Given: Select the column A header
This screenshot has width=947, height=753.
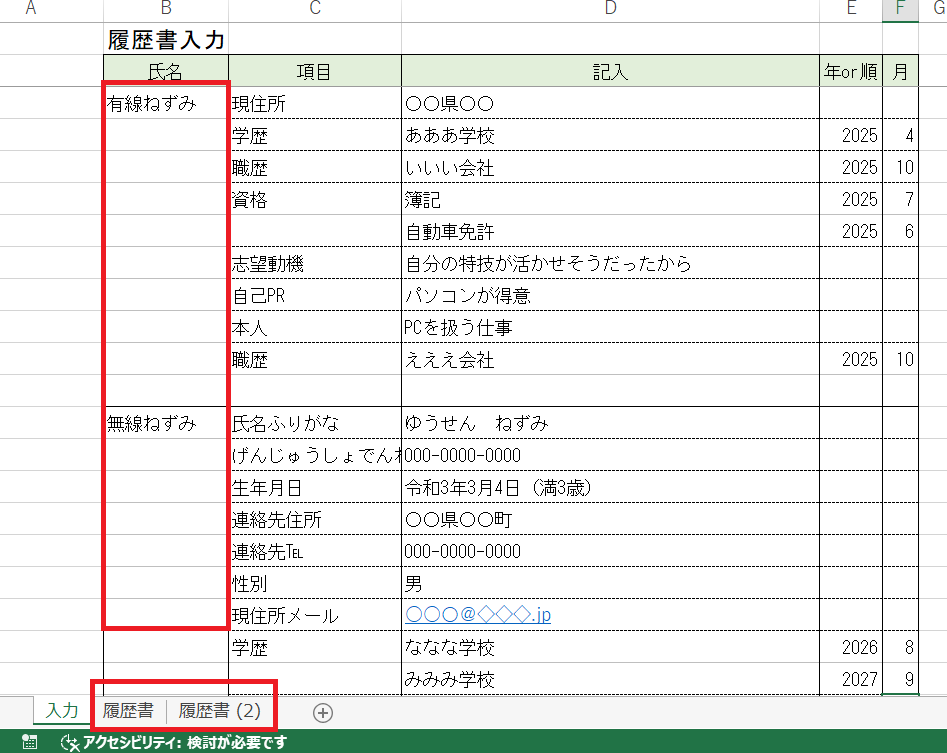Looking at the screenshot, I should pos(29,10).
